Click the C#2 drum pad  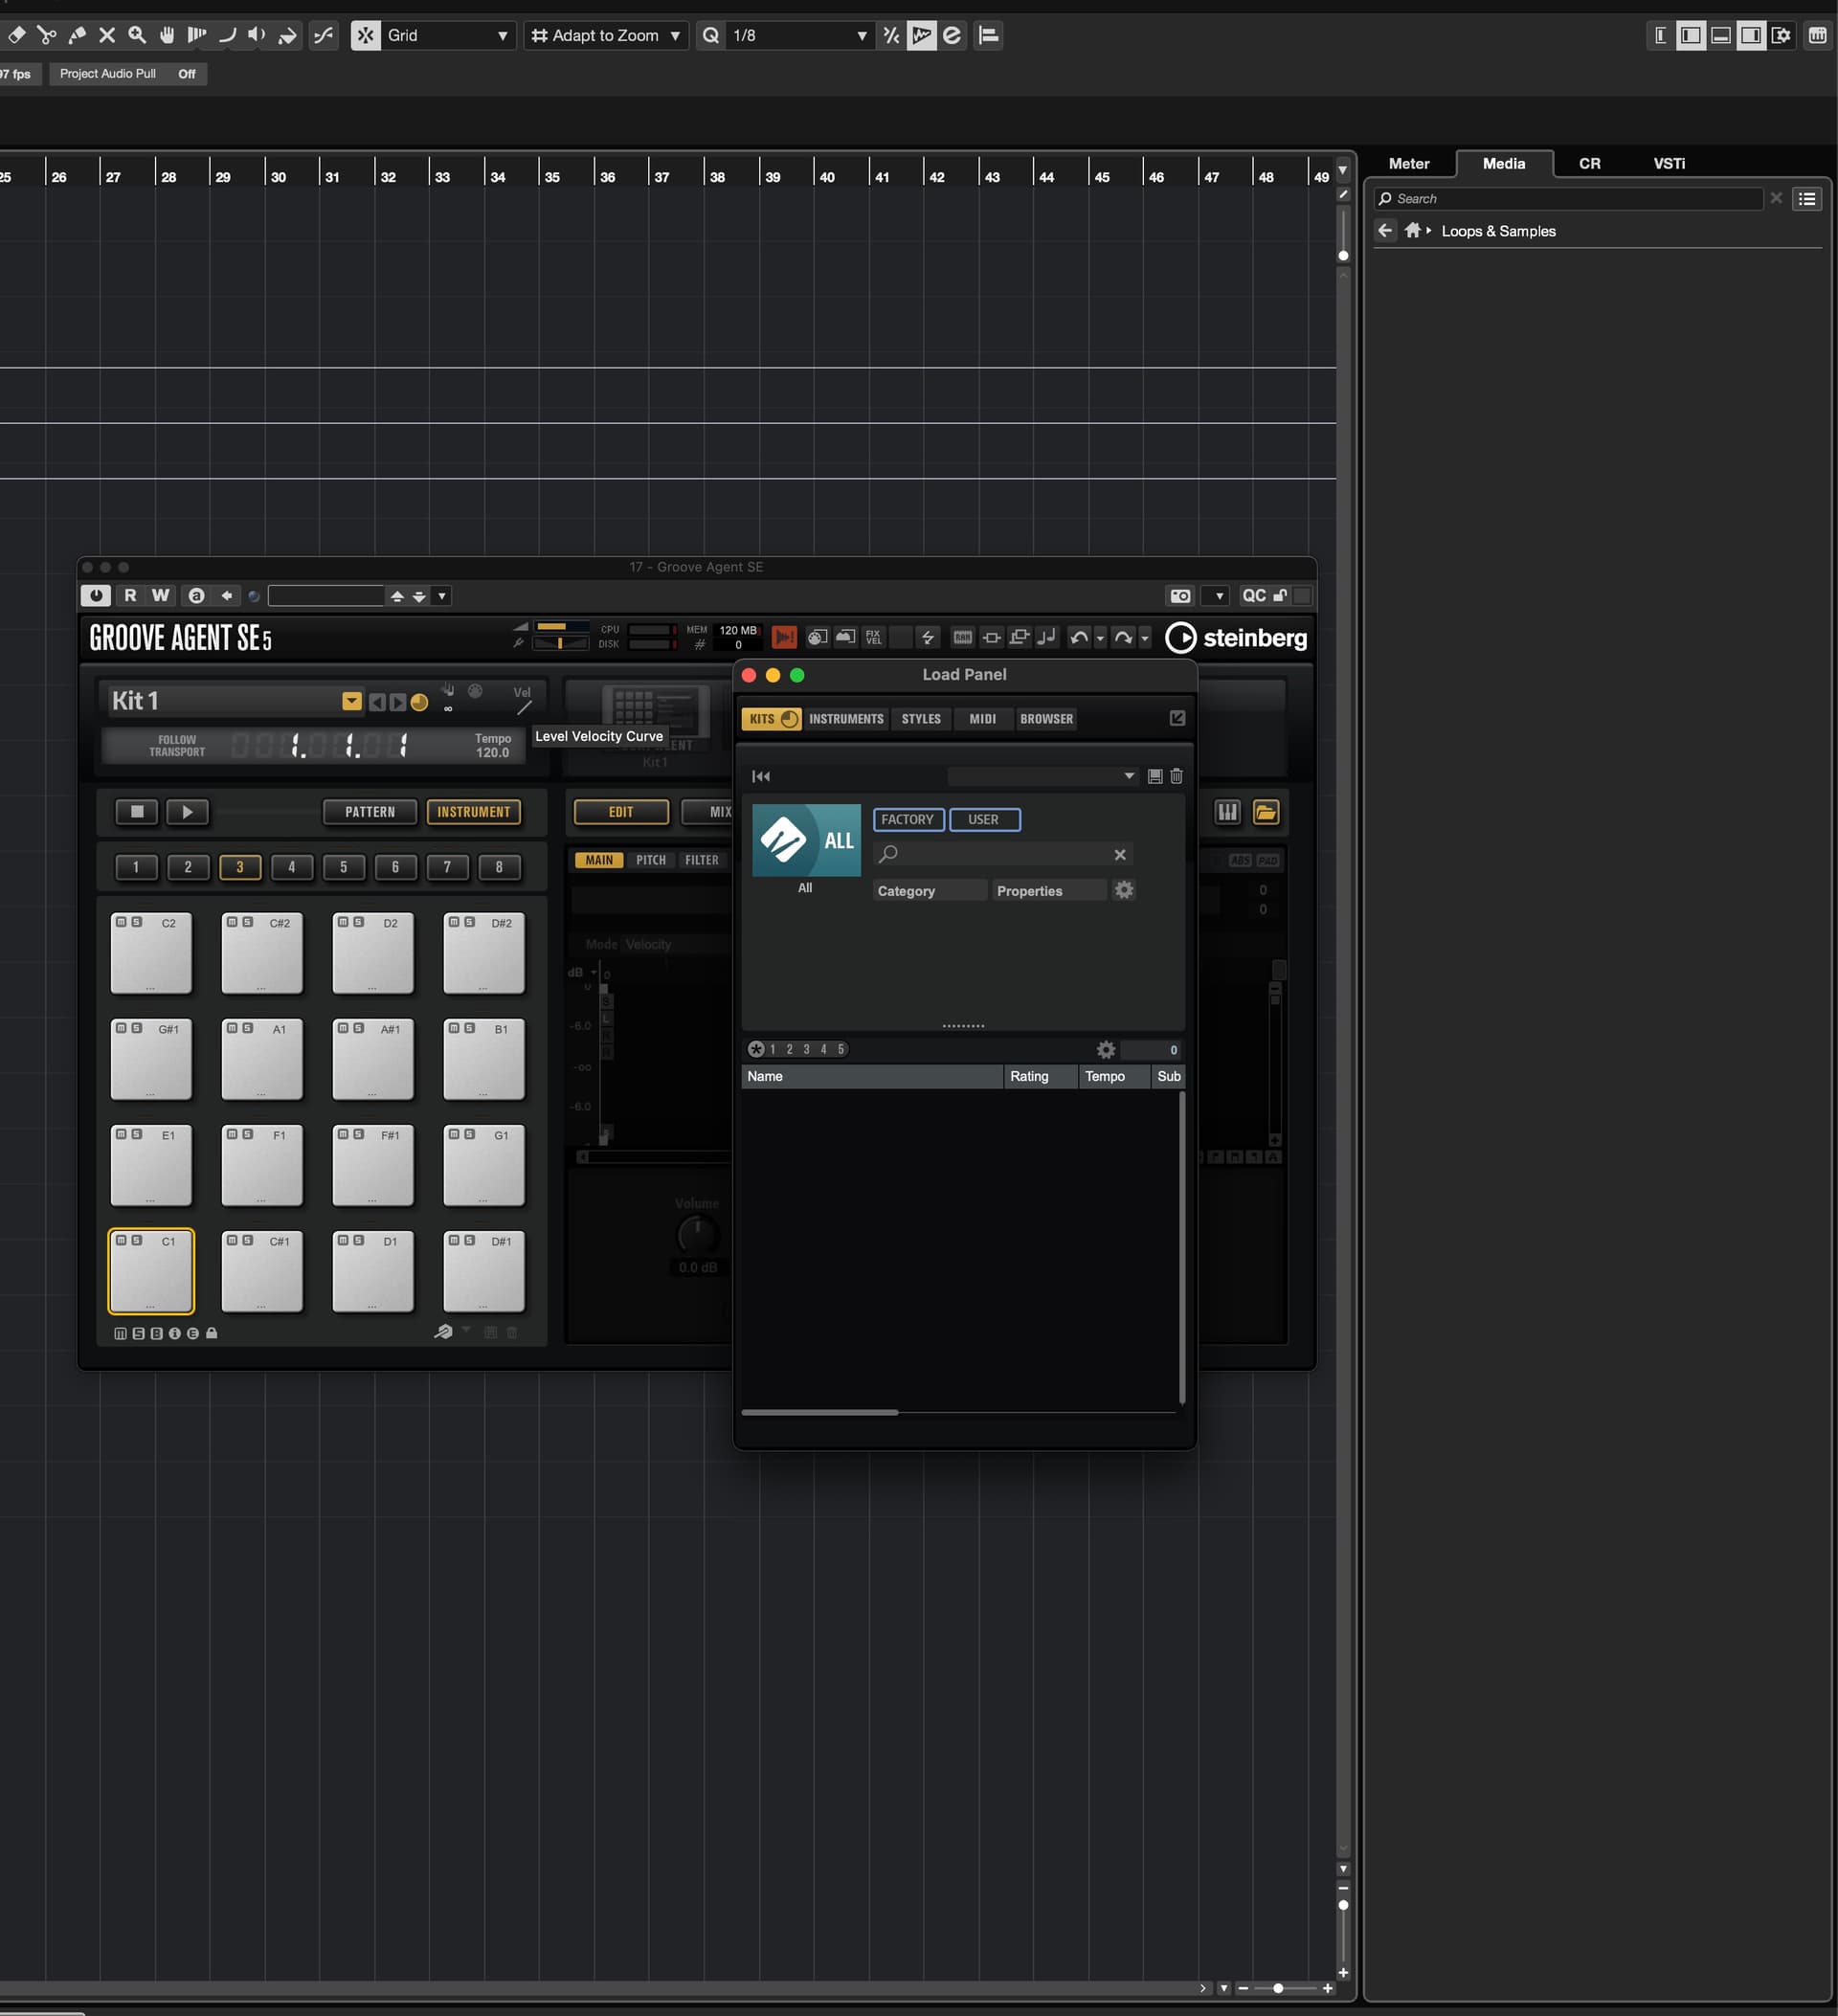261,958
